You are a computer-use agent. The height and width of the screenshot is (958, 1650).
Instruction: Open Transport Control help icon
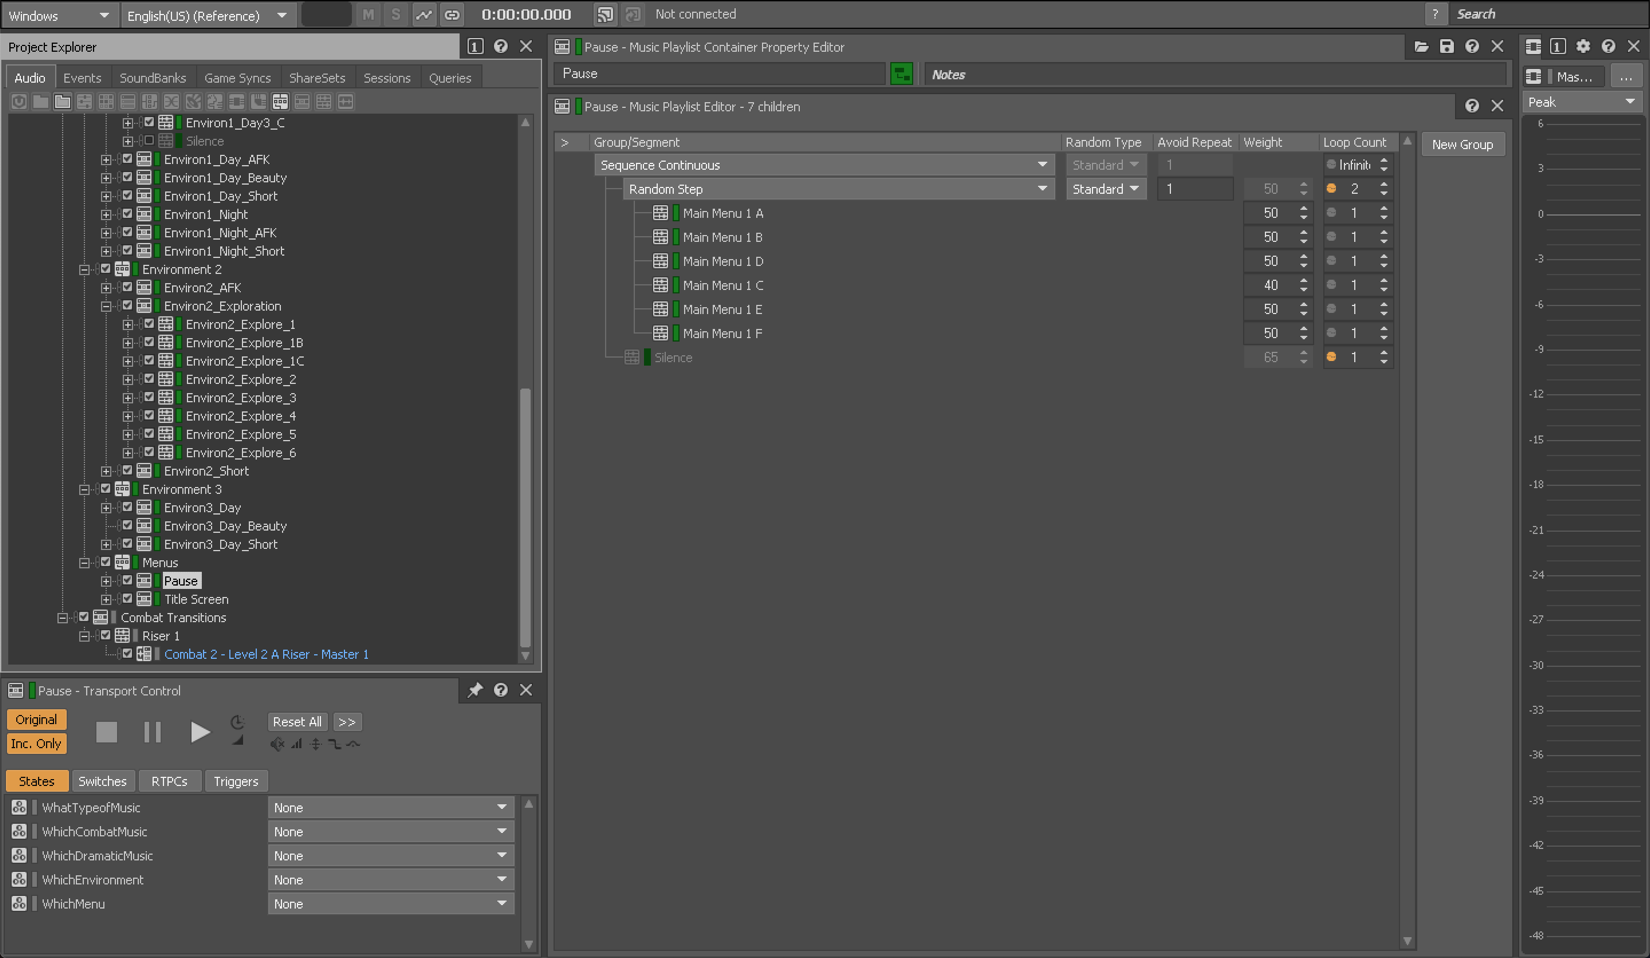point(500,690)
